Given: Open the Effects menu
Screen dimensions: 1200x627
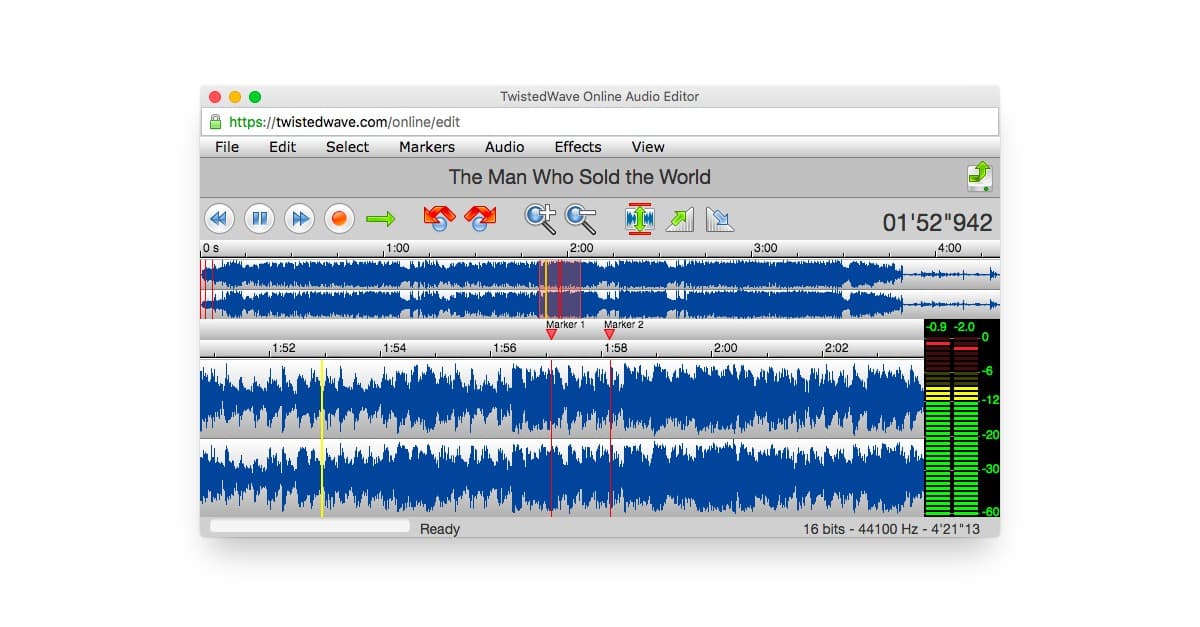Looking at the screenshot, I should [578, 147].
